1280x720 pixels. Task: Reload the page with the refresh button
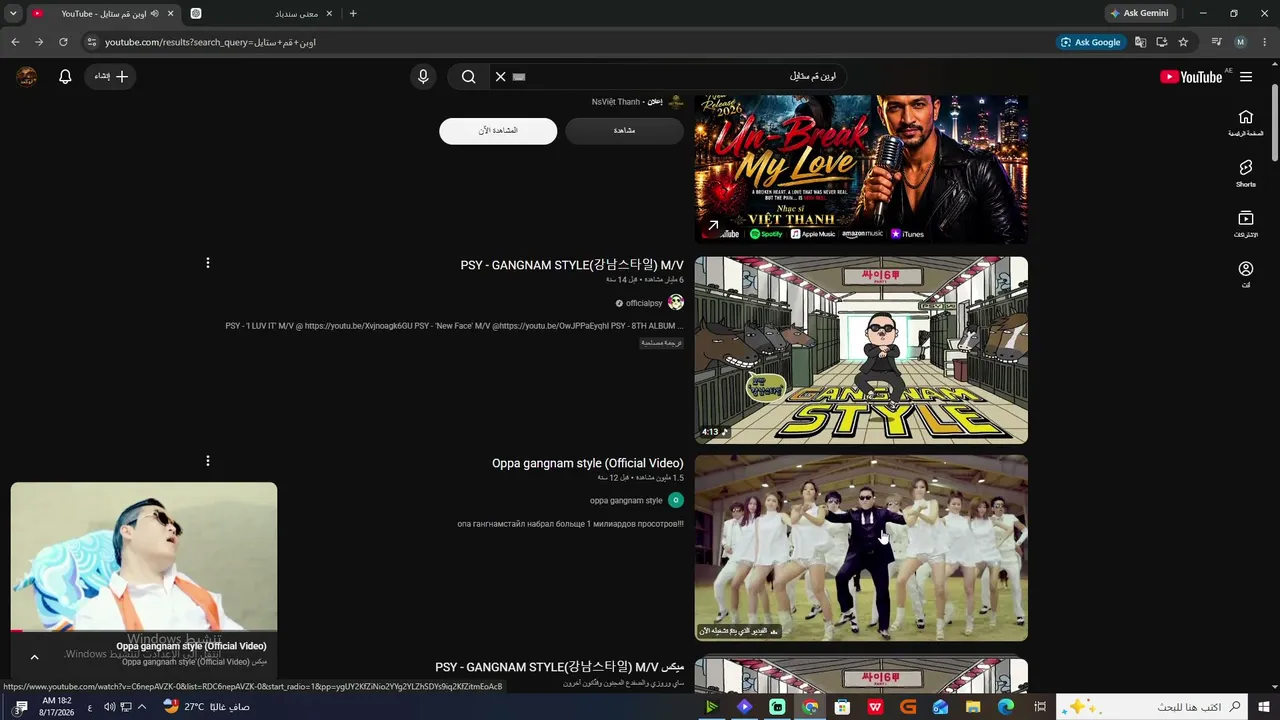pyautogui.click(x=63, y=42)
